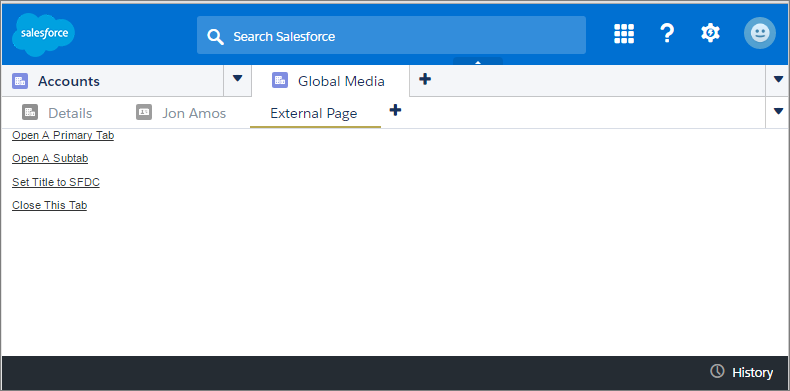Open the Accounts navigation dropdown arrow

[237, 79]
